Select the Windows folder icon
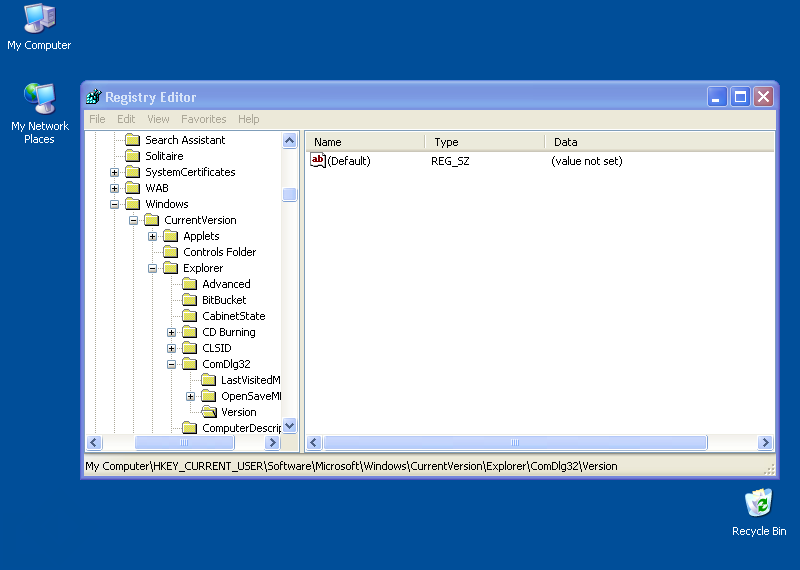Screen dimensions: 800x570 133,204
